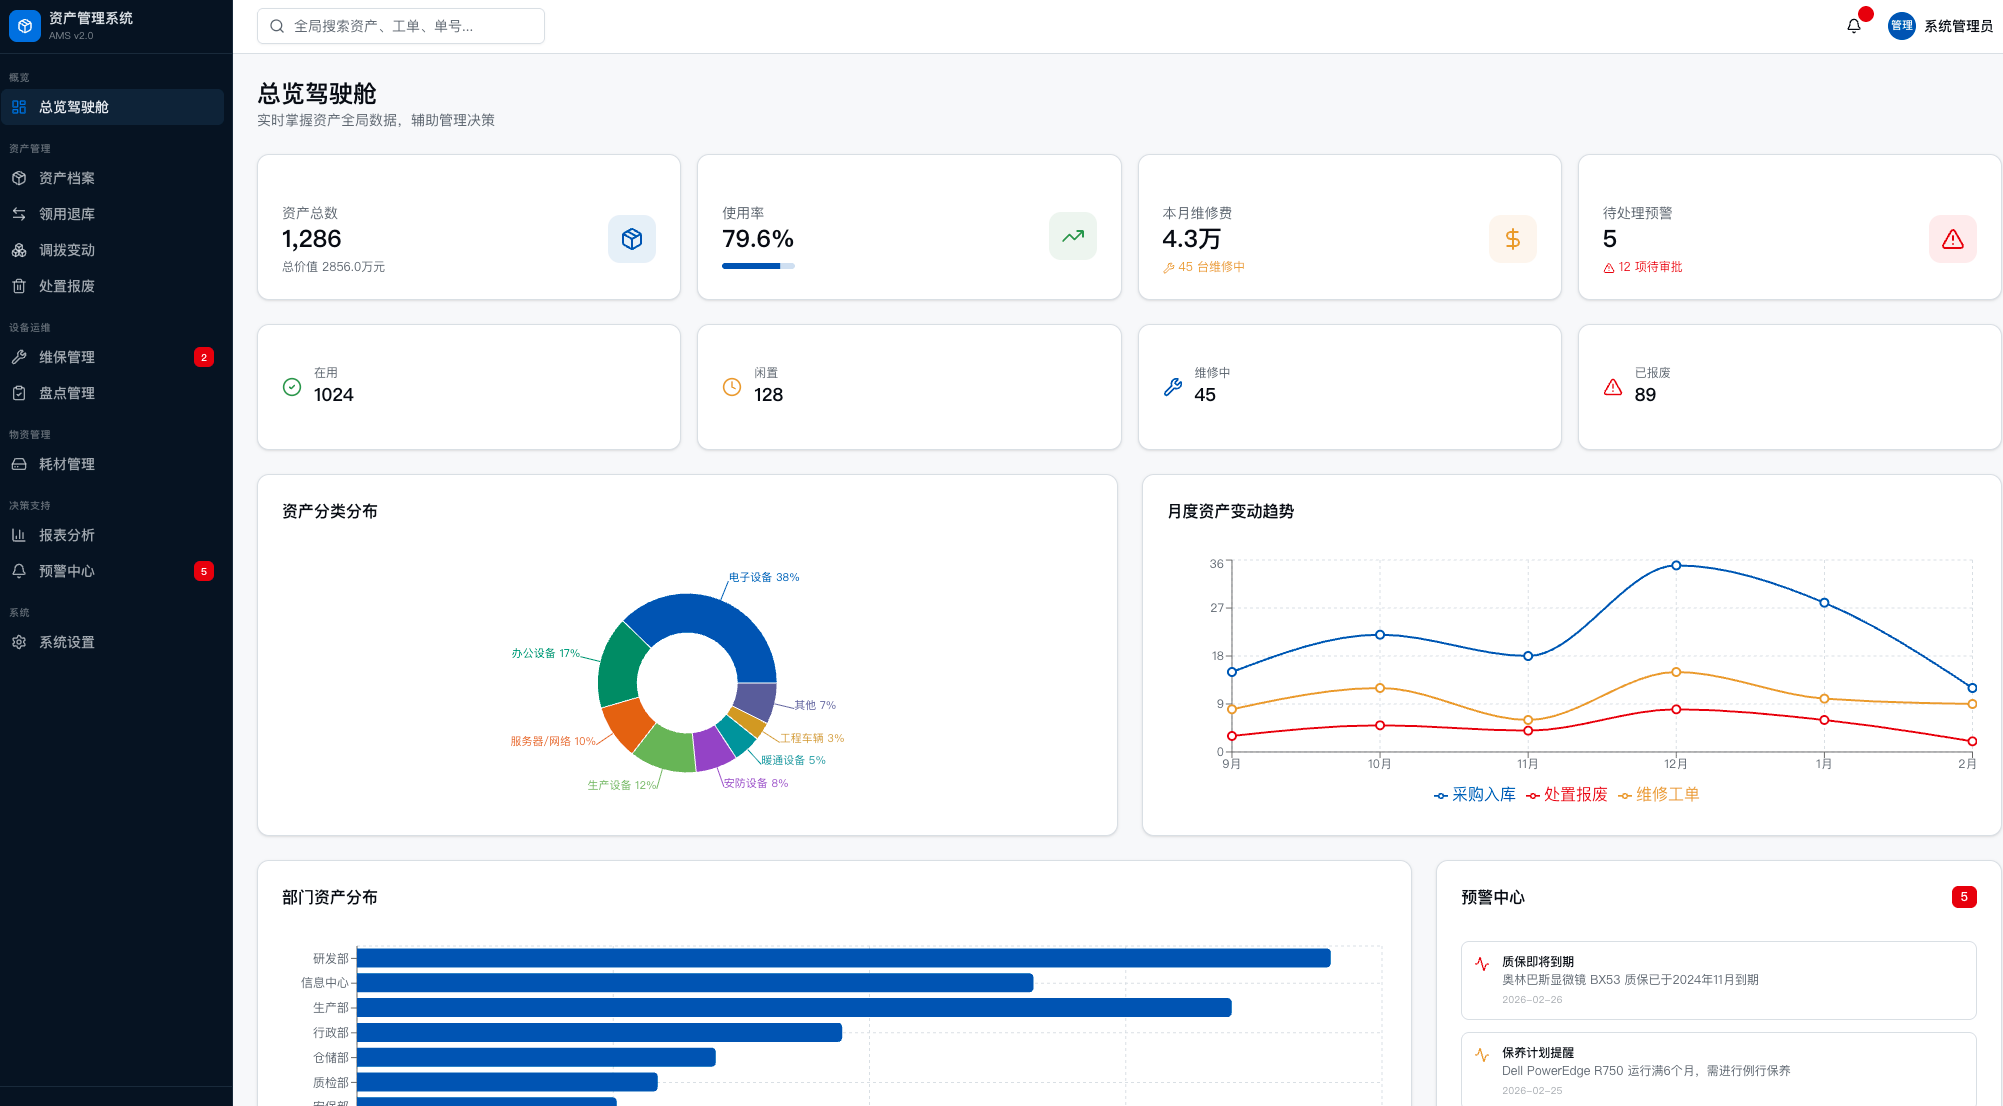Click the maintenance cost dollar icon
Viewport: 2003px width, 1106px height.
click(1512, 239)
